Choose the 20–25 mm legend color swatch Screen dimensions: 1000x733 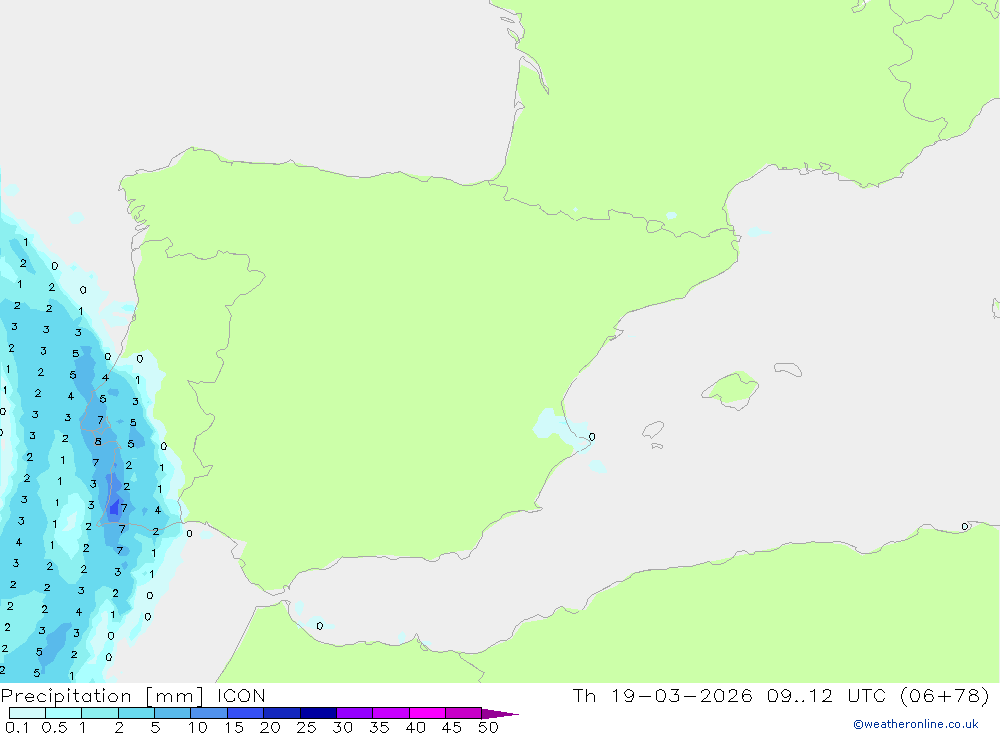click(282, 713)
